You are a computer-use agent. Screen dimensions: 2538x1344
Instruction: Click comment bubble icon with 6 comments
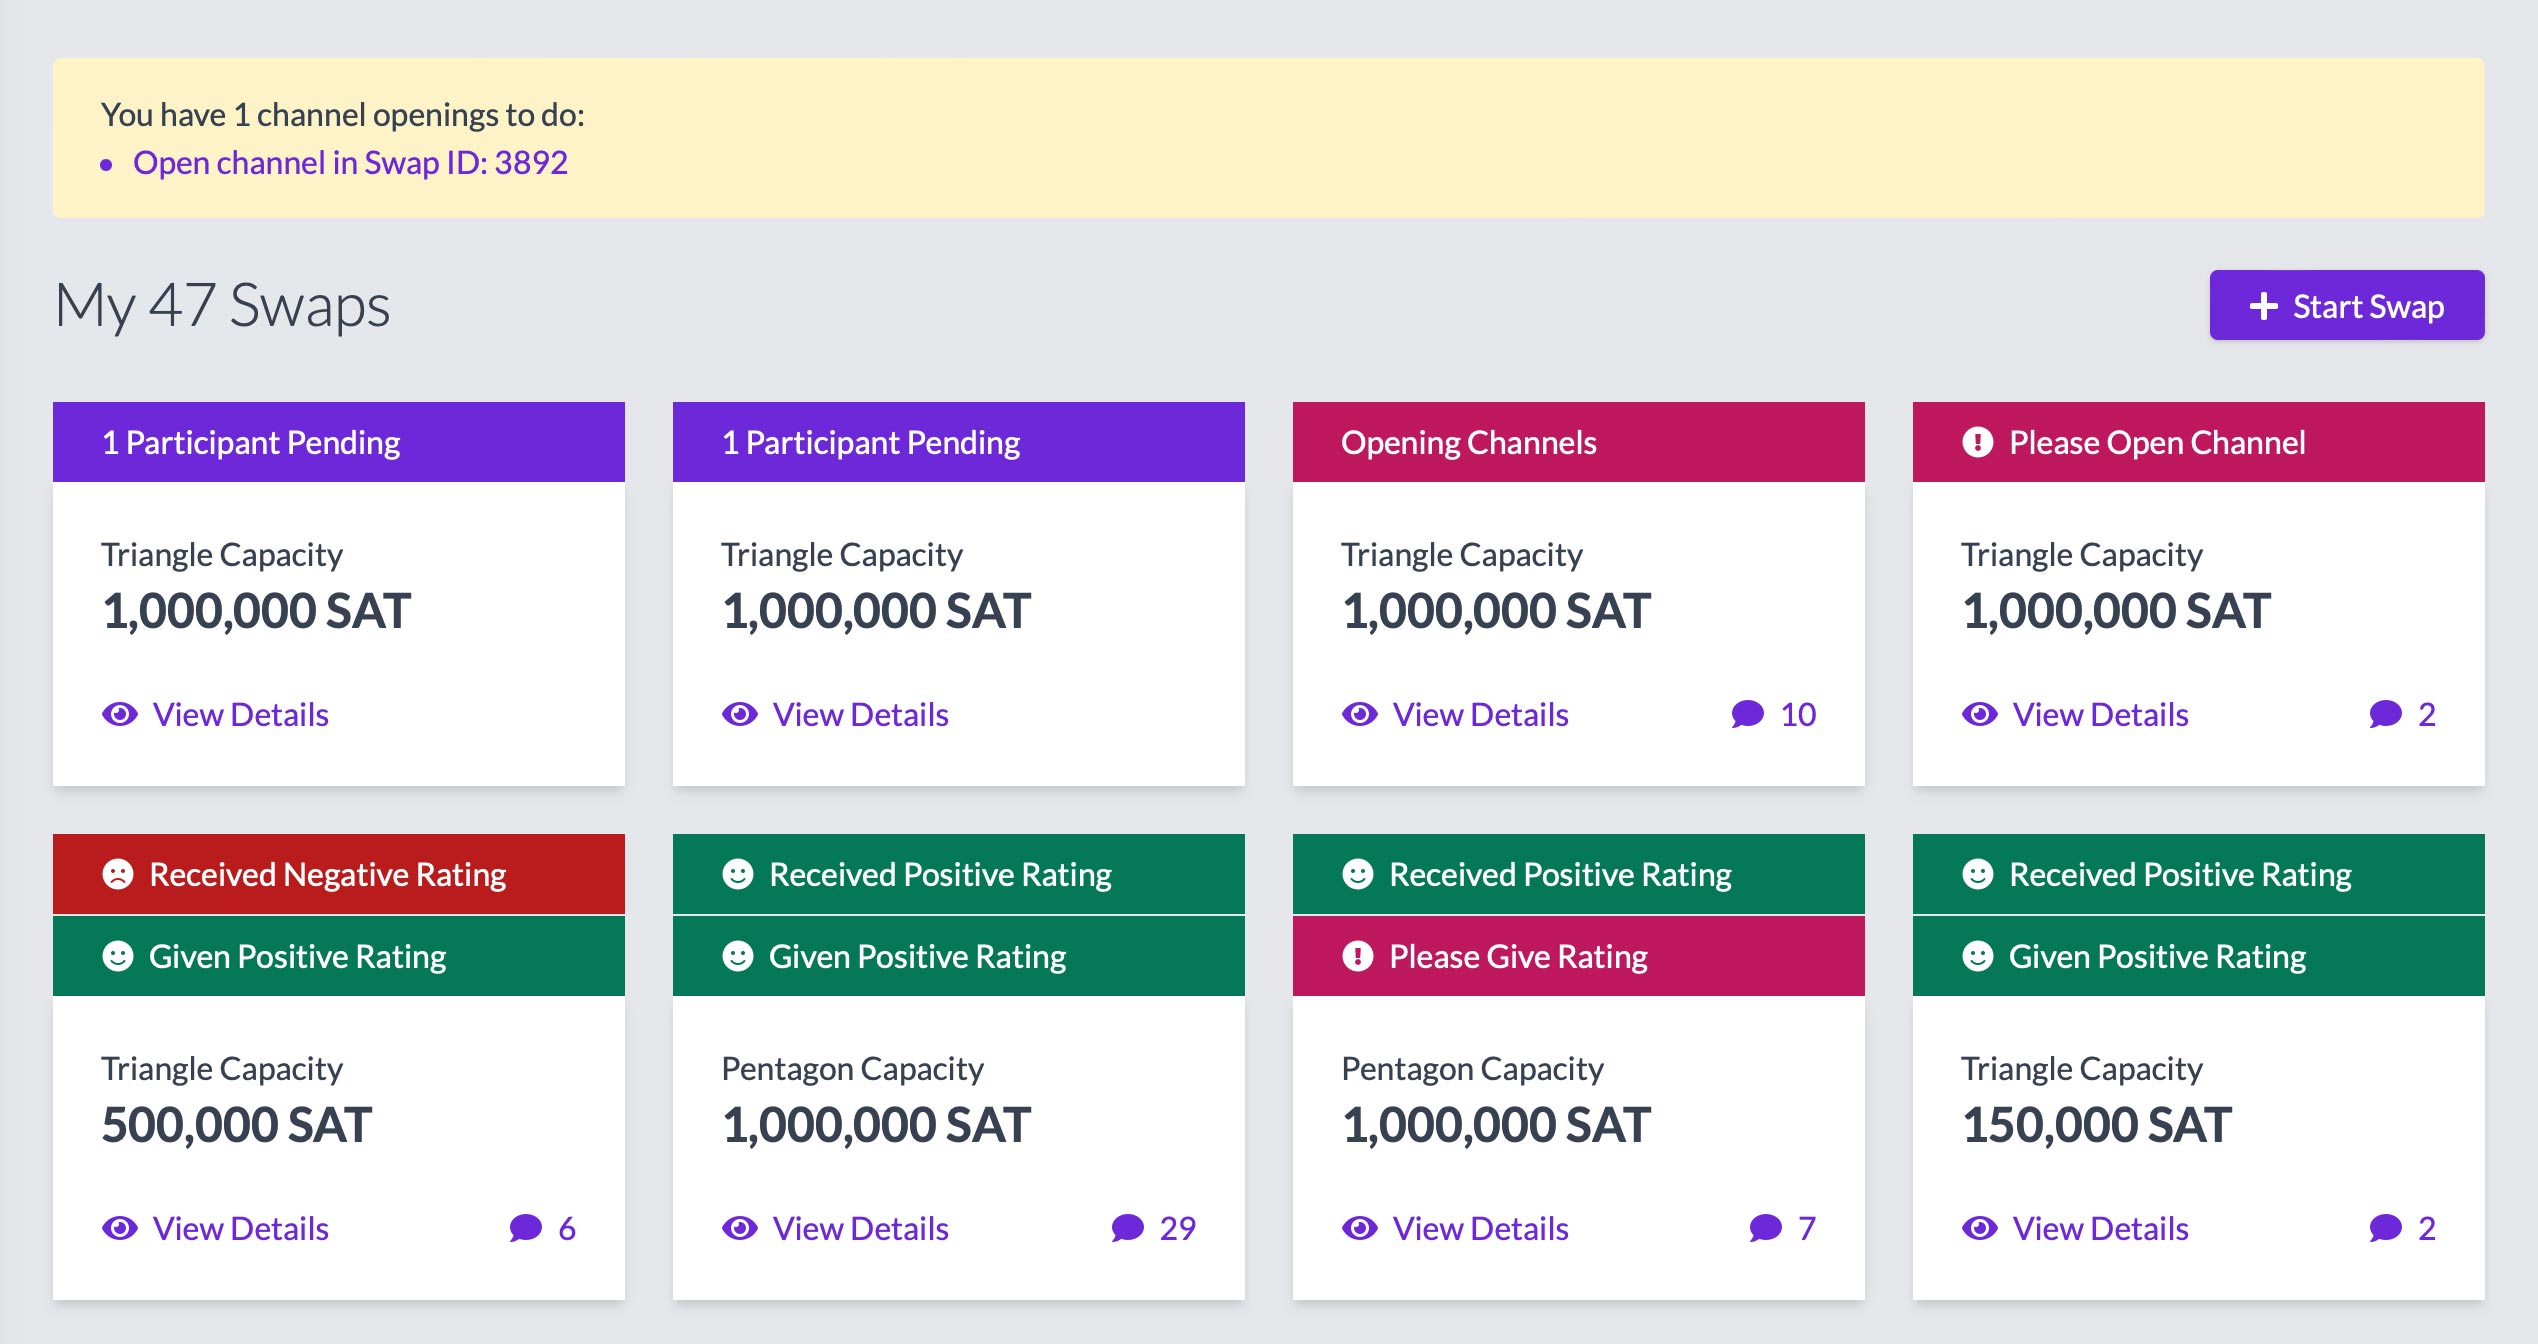[x=525, y=1228]
